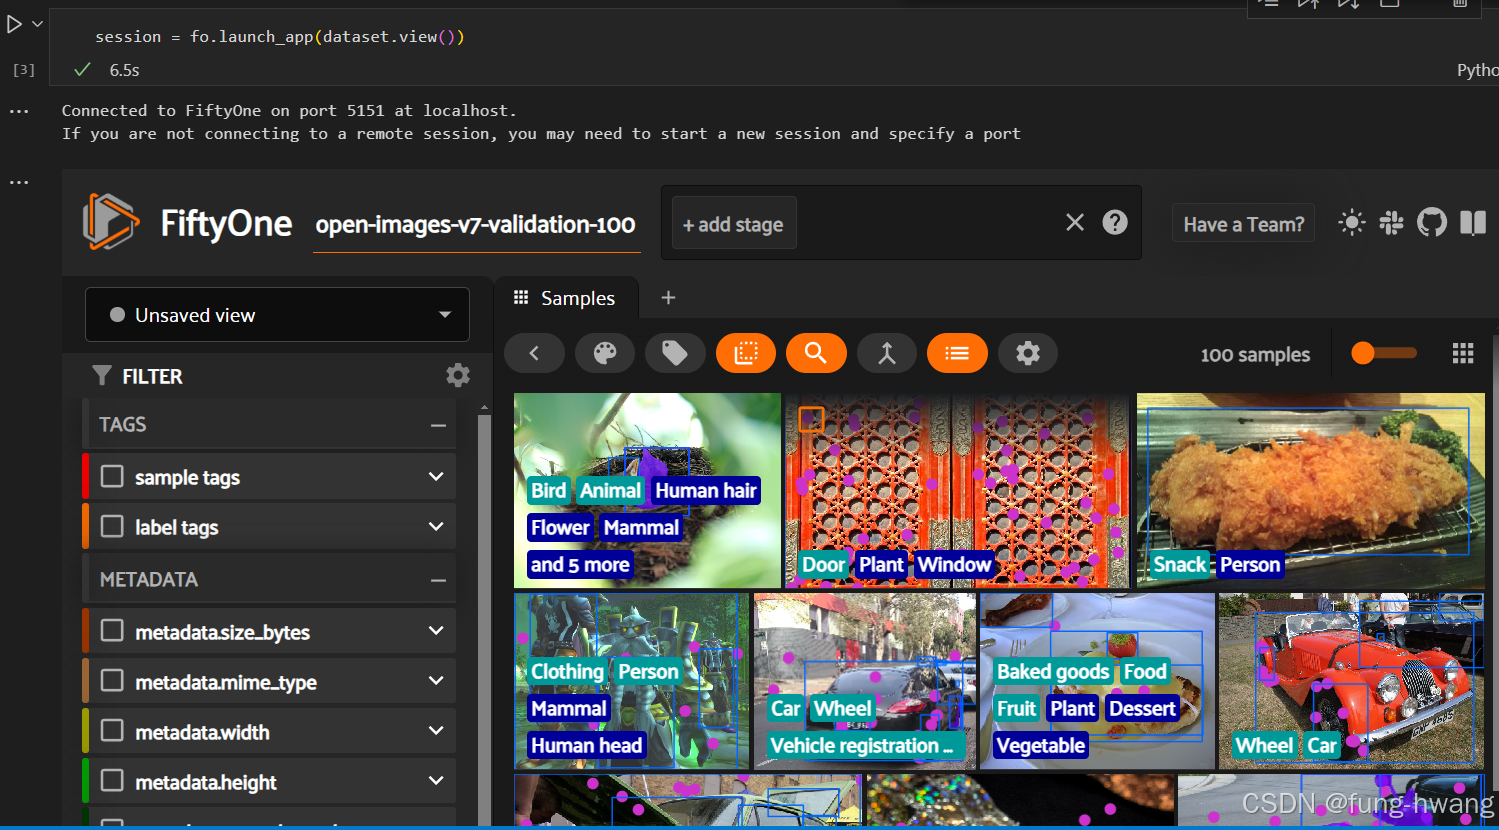
Task: Open the Vehicle registration car thumbnail
Action: click(x=865, y=681)
